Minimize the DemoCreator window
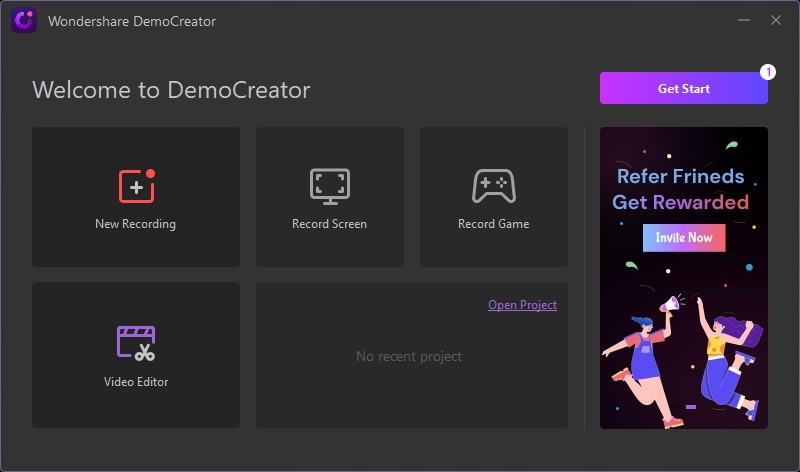The height and width of the screenshot is (472, 800). click(x=743, y=20)
